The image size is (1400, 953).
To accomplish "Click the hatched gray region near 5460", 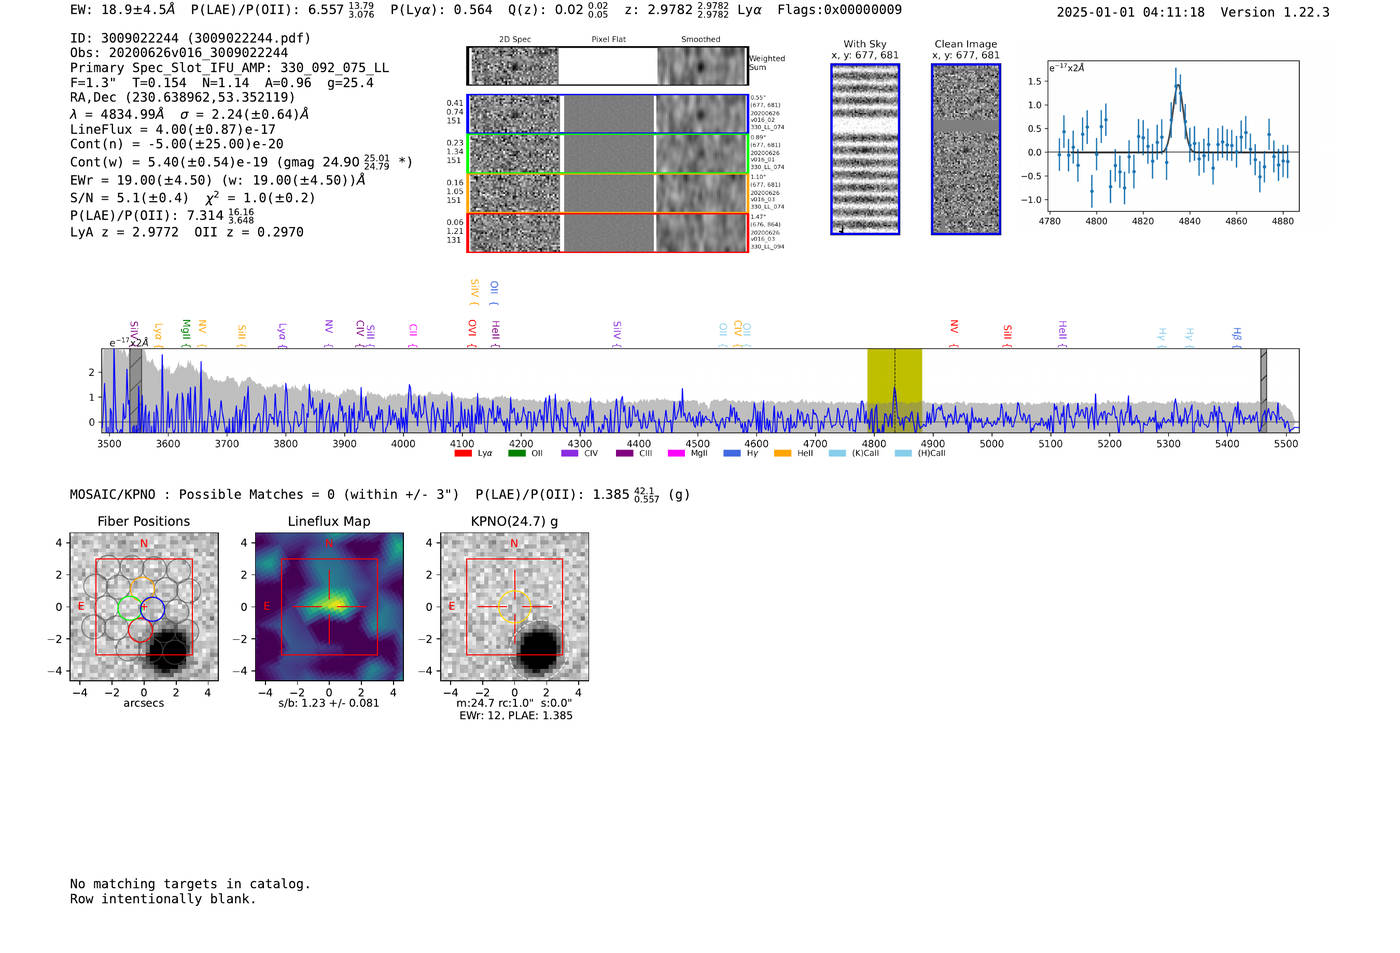I will click(1264, 390).
